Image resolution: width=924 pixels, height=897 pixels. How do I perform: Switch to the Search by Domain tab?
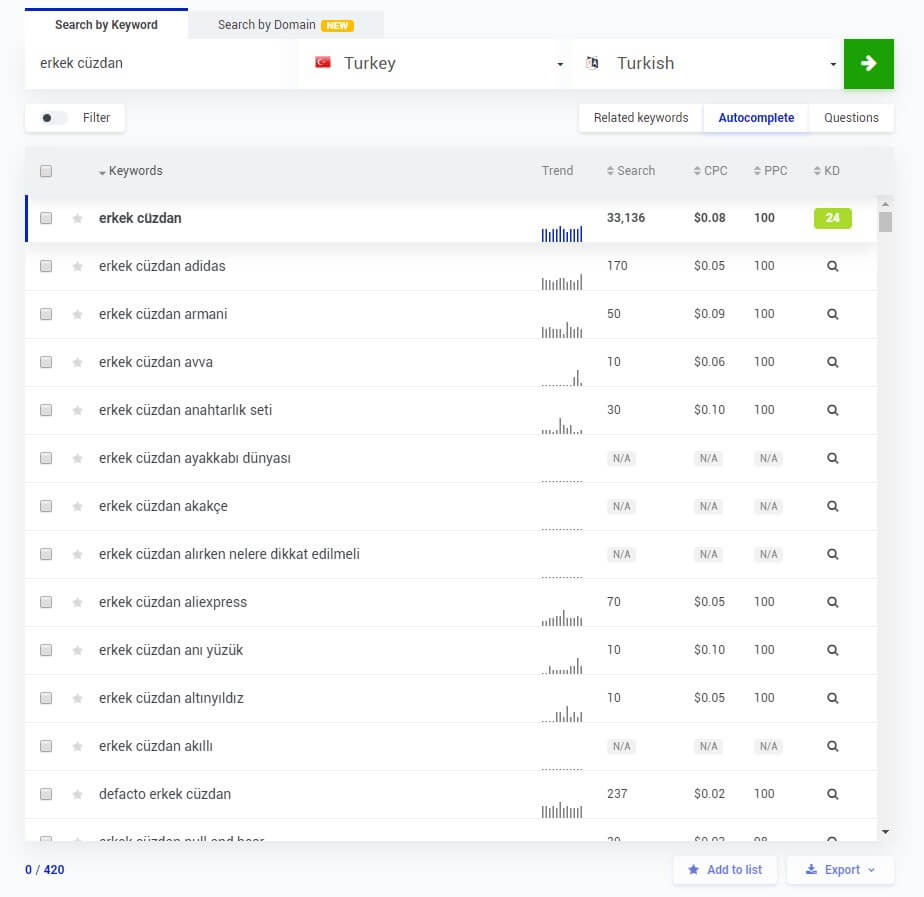(x=268, y=25)
